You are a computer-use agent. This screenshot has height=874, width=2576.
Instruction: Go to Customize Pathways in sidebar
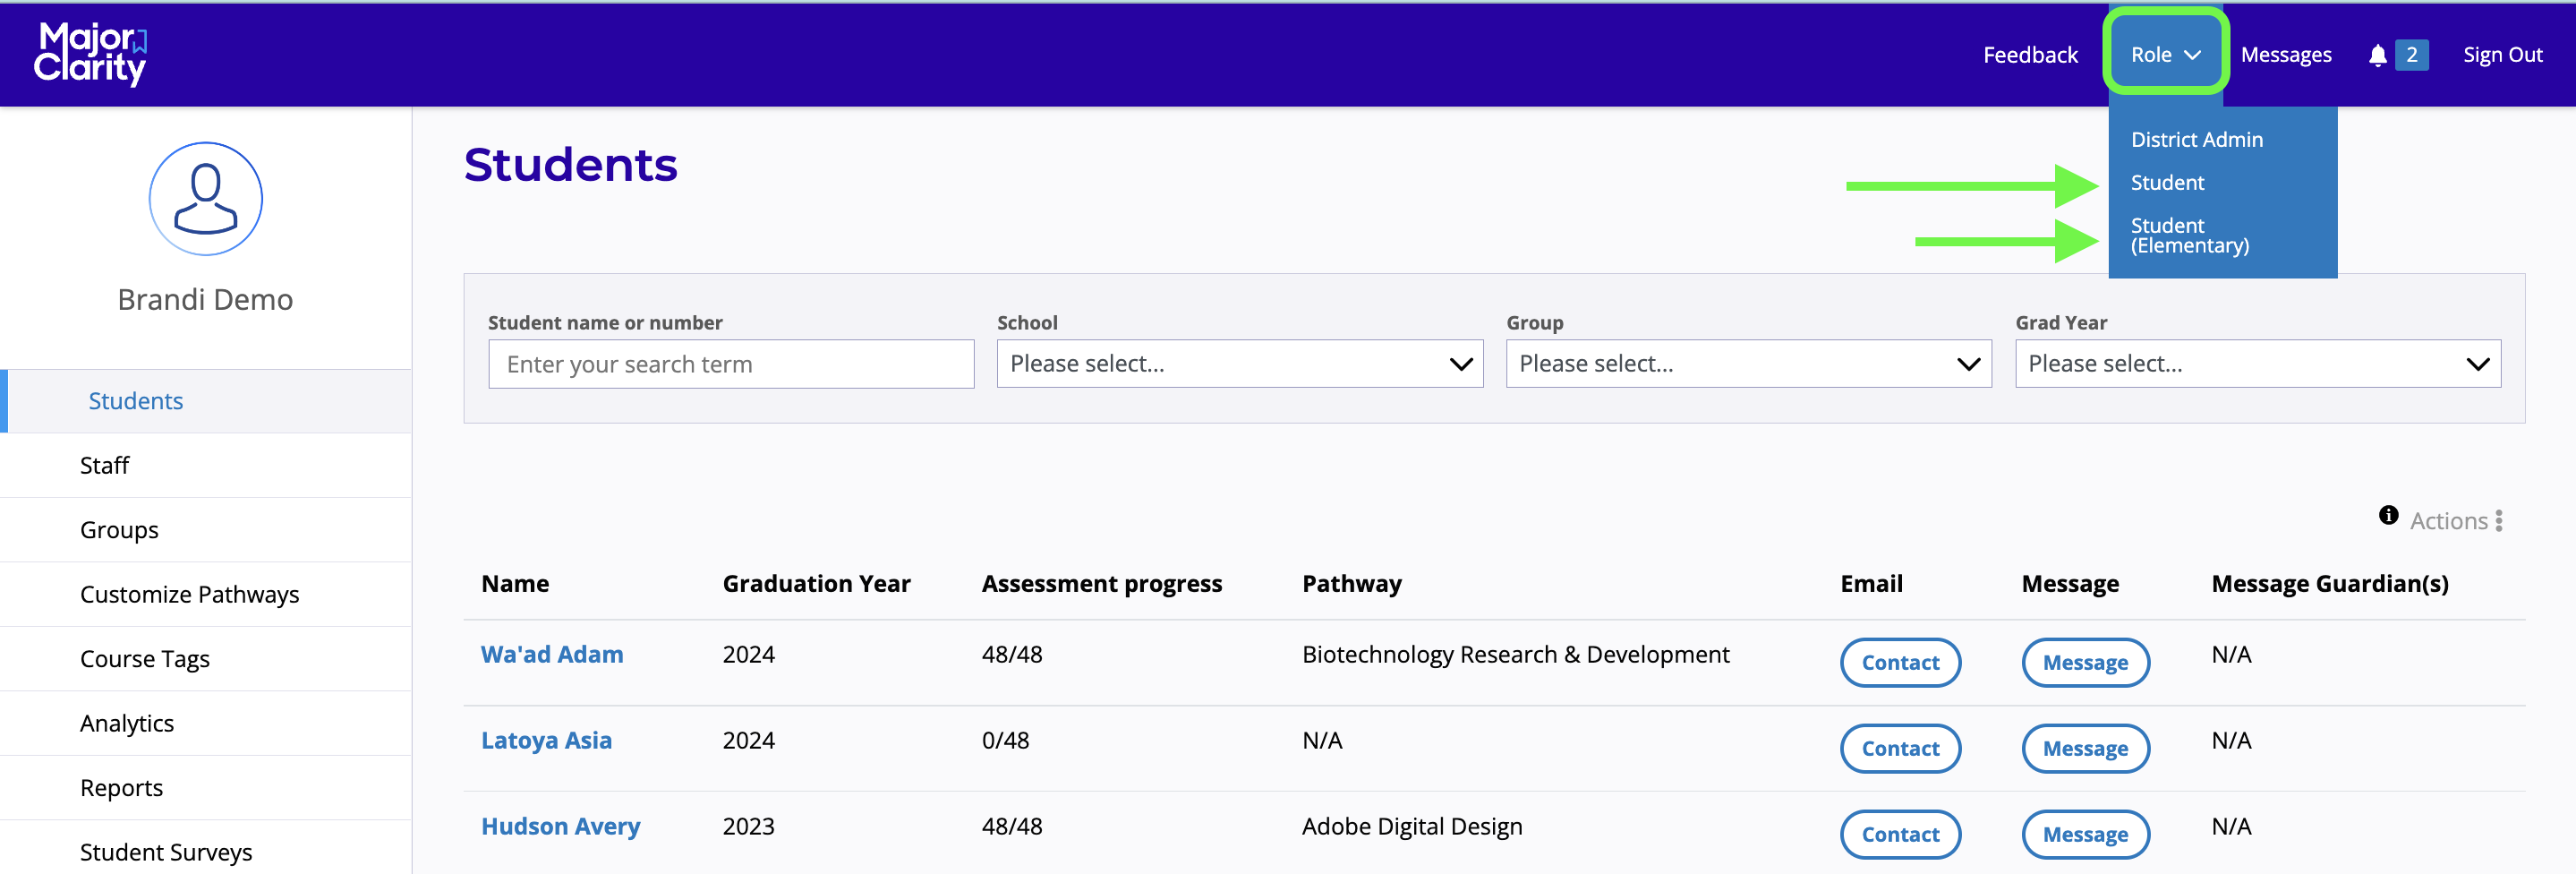pyautogui.click(x=189, y=594)
